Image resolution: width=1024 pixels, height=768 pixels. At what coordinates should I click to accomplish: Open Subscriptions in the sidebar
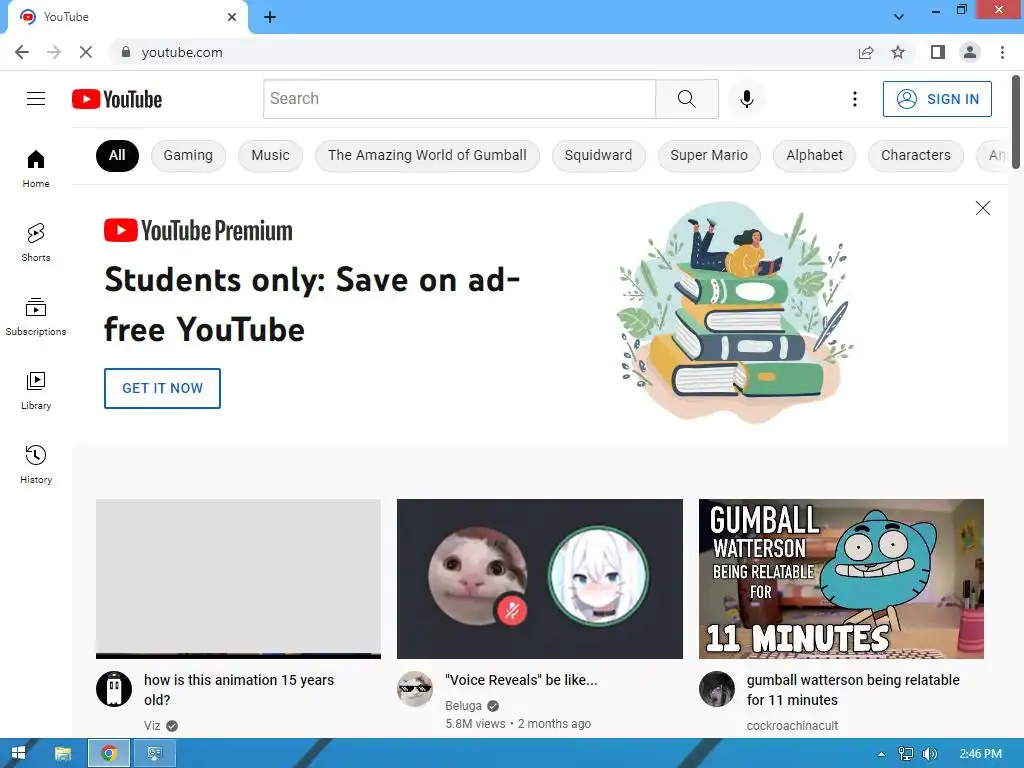tap(36, 317)
